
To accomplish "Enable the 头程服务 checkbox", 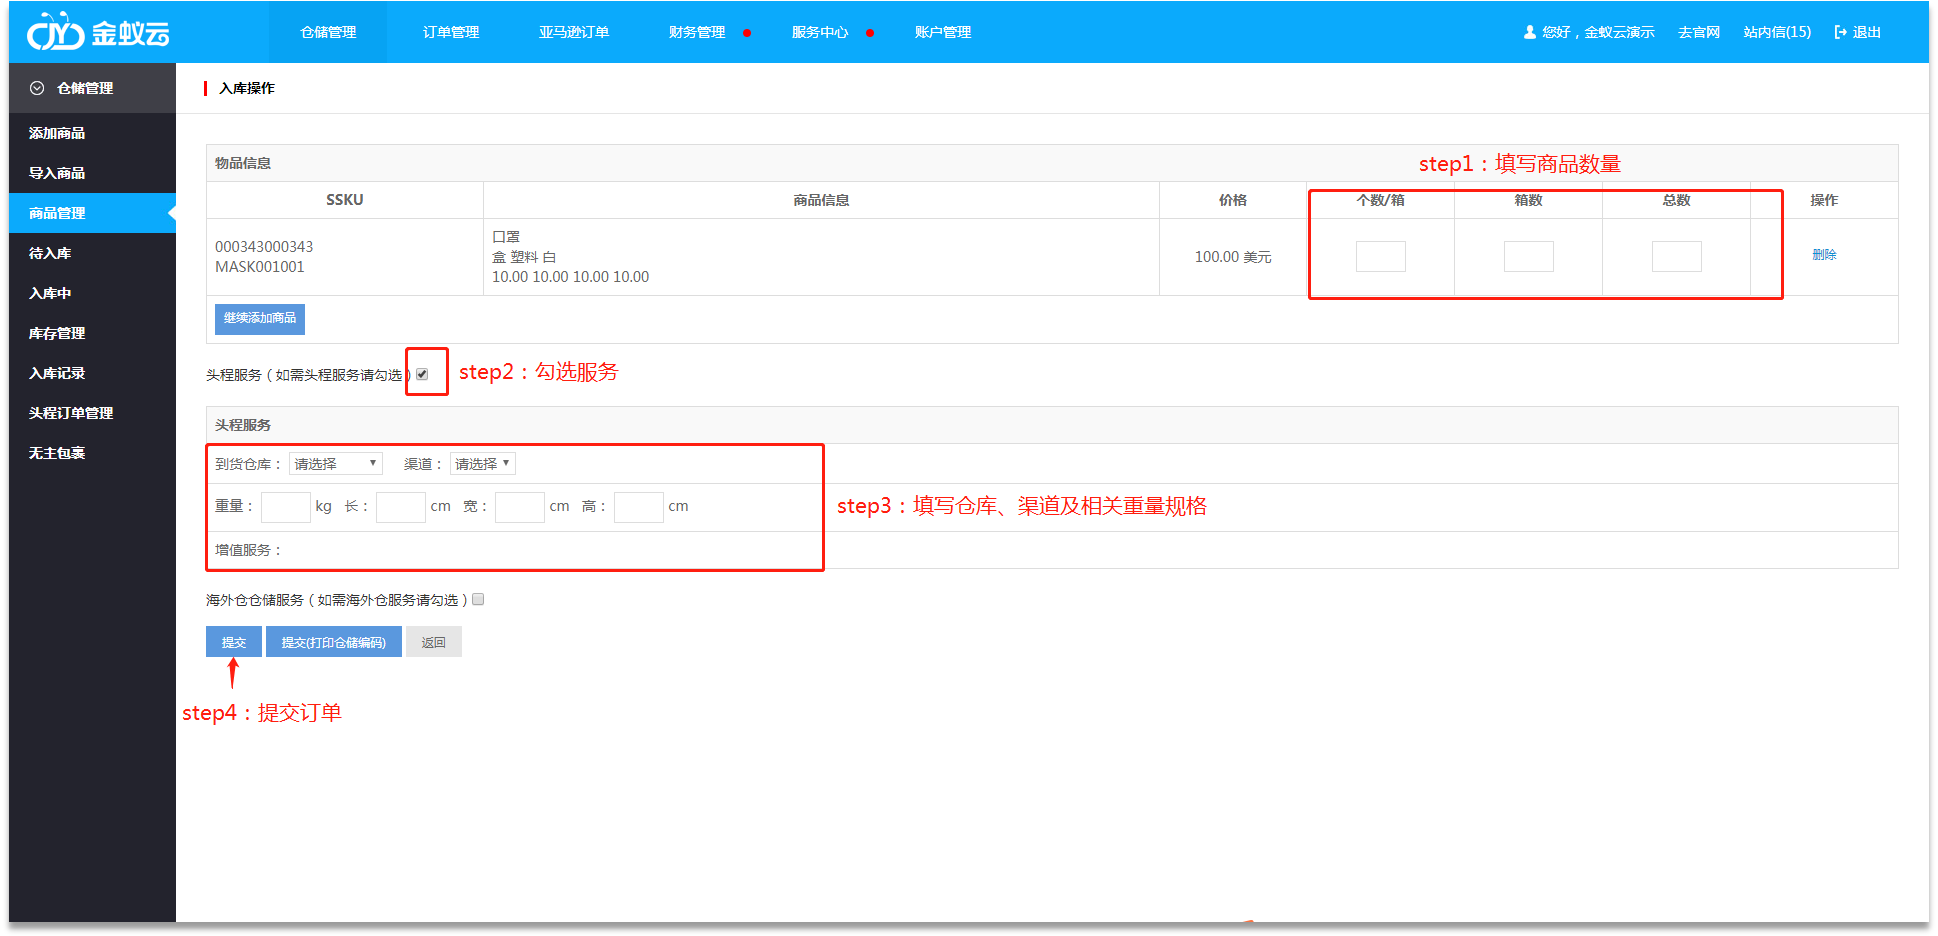I will click(x=422, y=374).
